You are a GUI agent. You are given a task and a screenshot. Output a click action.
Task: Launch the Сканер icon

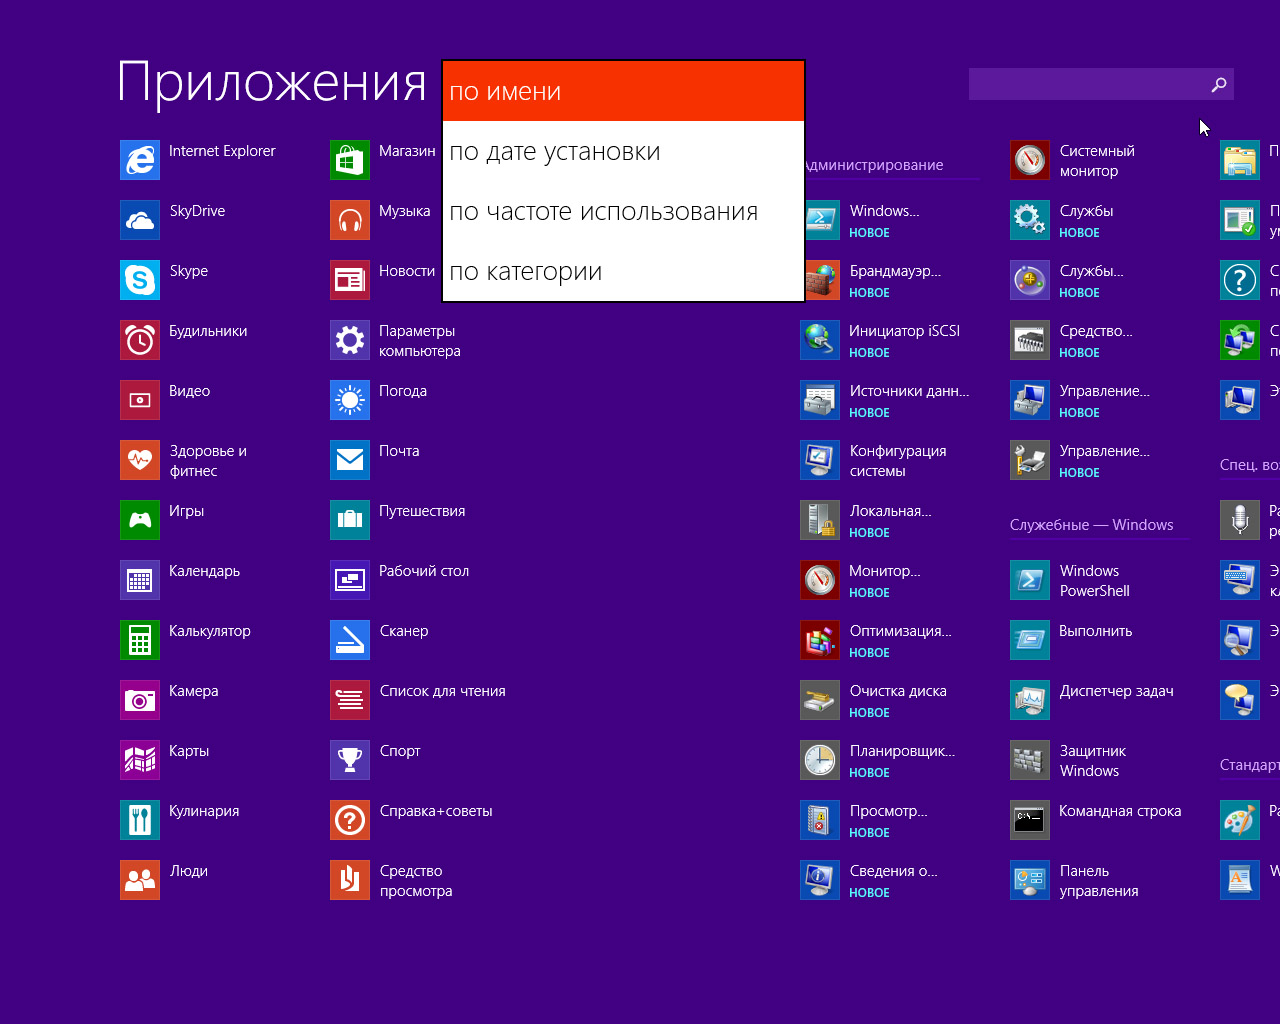tap(350, 640)
